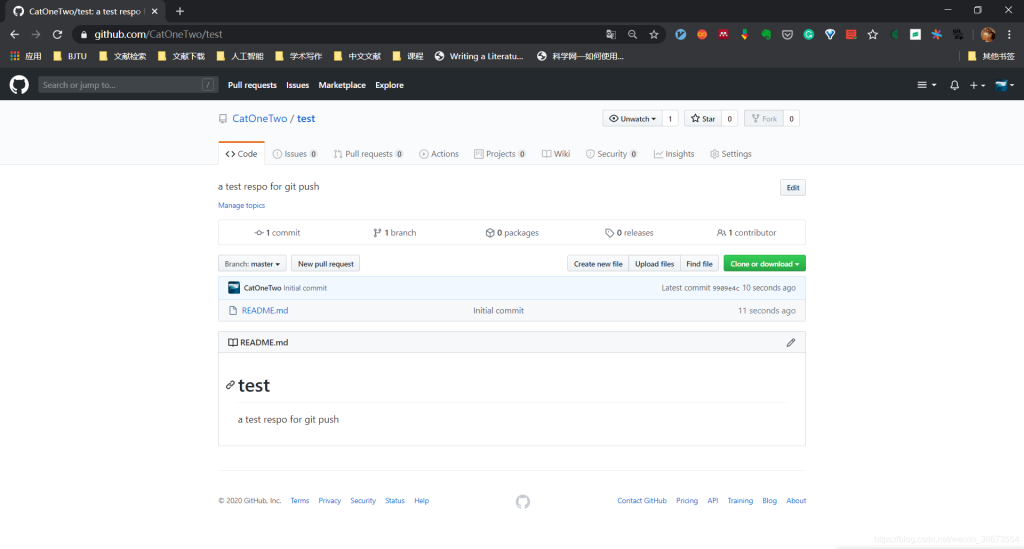Open the BJTU bookmark folder
Screen dimensions: 1024x549
tap(70, 56)
